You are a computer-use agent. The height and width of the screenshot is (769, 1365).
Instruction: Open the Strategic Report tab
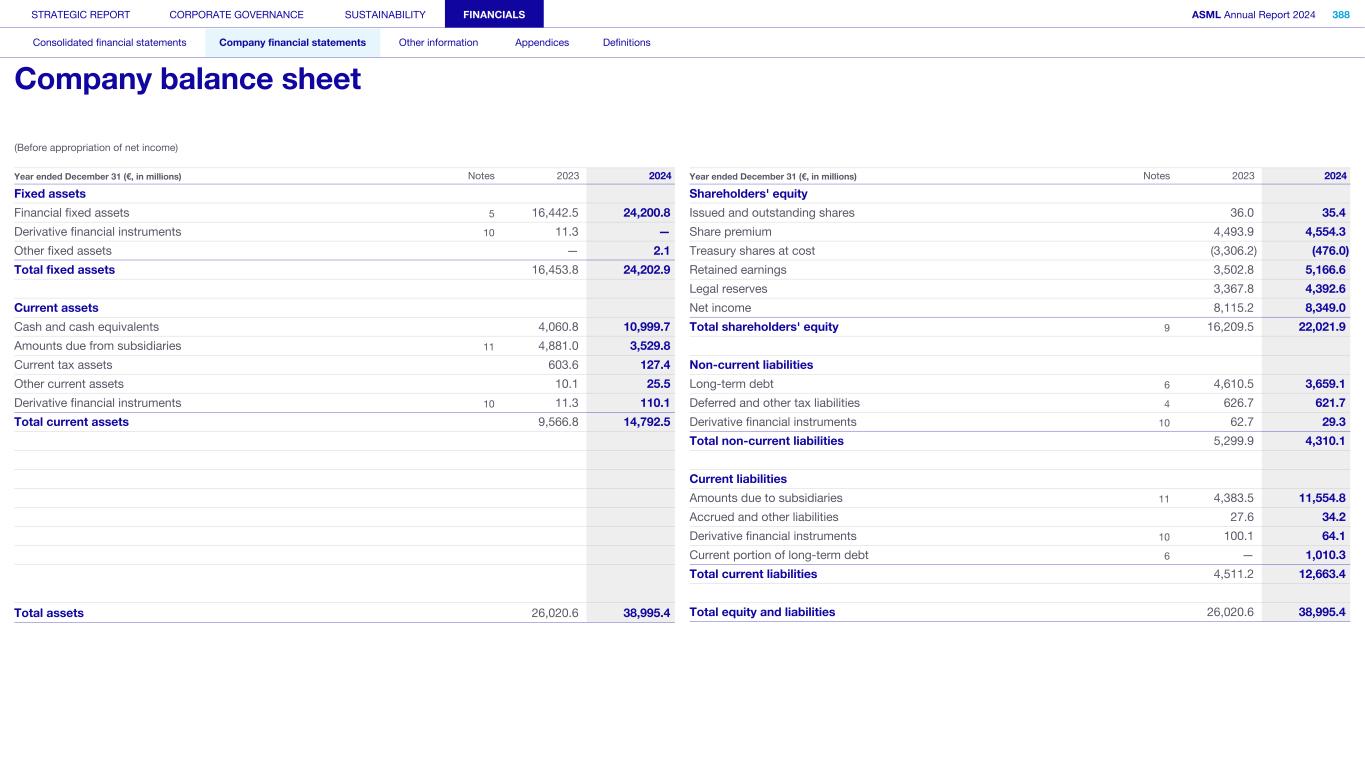click(x=80, y=15)
